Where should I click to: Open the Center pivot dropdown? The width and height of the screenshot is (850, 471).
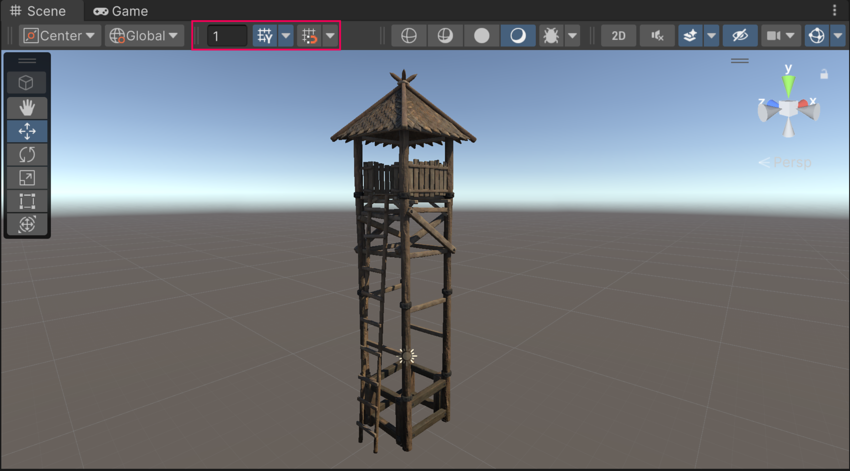coord(60,36)
